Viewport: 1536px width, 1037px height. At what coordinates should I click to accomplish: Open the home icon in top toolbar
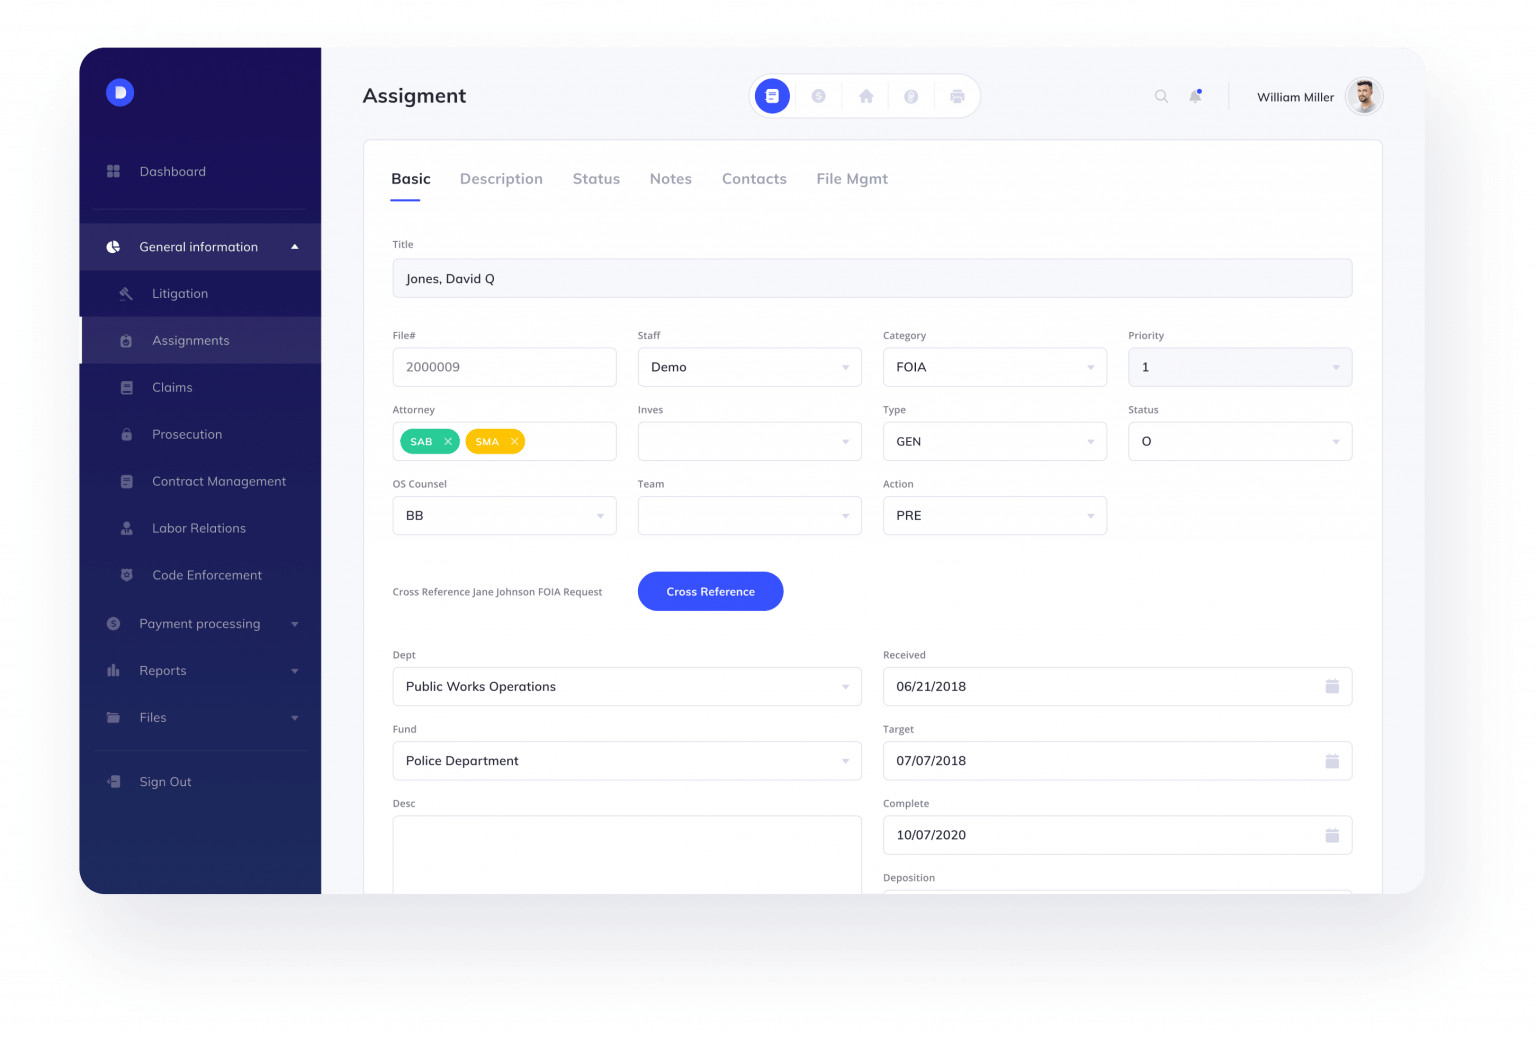pyautogui.click(x=865, y=96)
